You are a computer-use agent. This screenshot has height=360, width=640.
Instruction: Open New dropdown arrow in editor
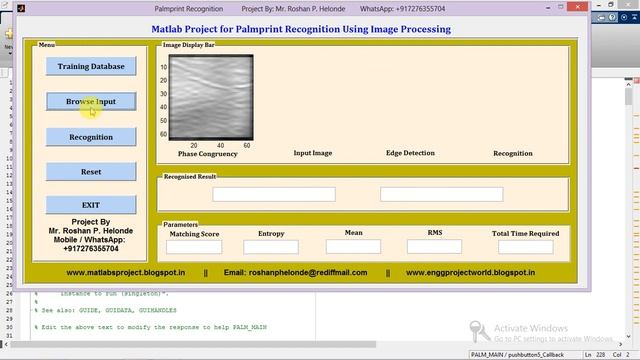point(9,53)
